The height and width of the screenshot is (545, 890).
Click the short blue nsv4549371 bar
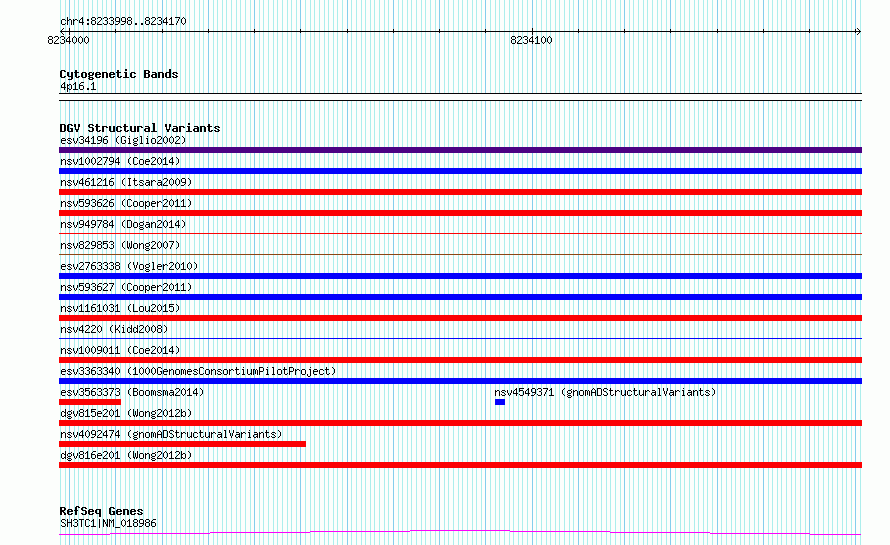[x=499, y=402]
